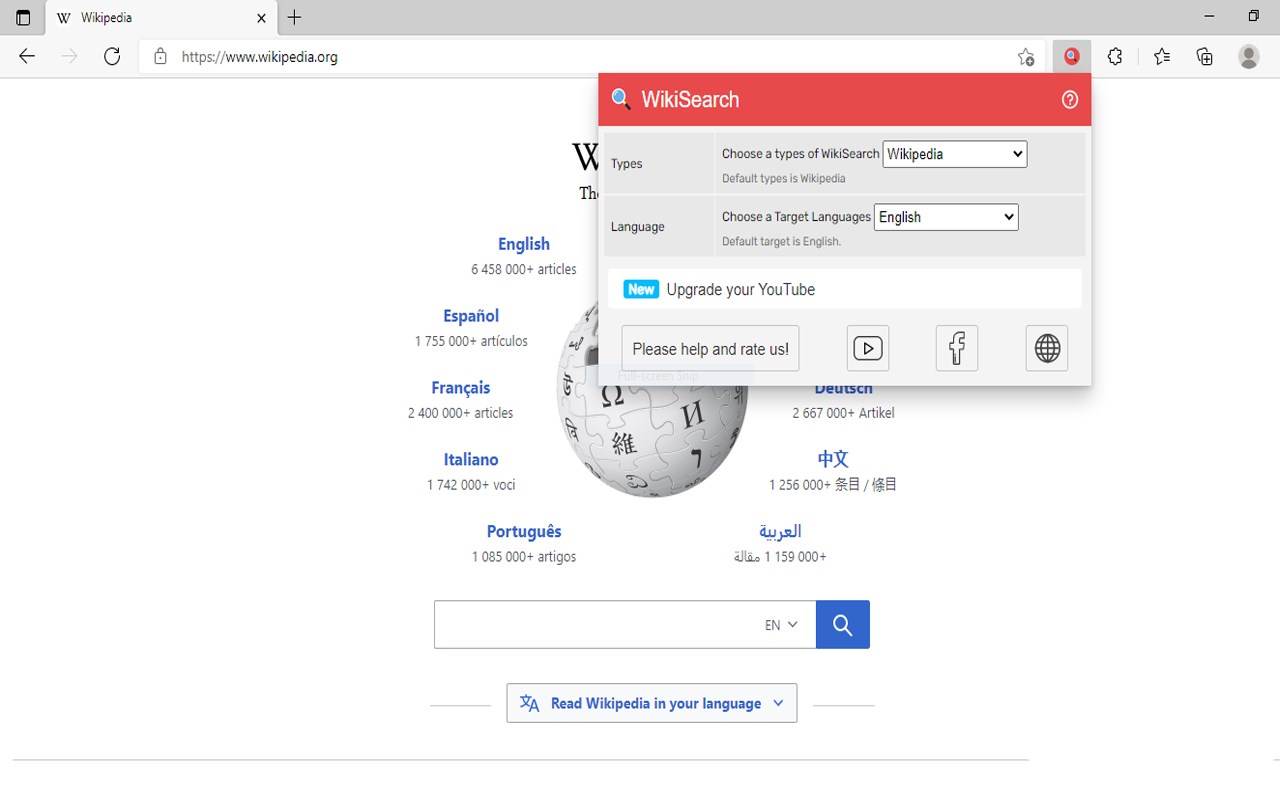Expand the WikiSearch Types dropdown
This screenshot has height=800, width=1280.
pos(955,154)
